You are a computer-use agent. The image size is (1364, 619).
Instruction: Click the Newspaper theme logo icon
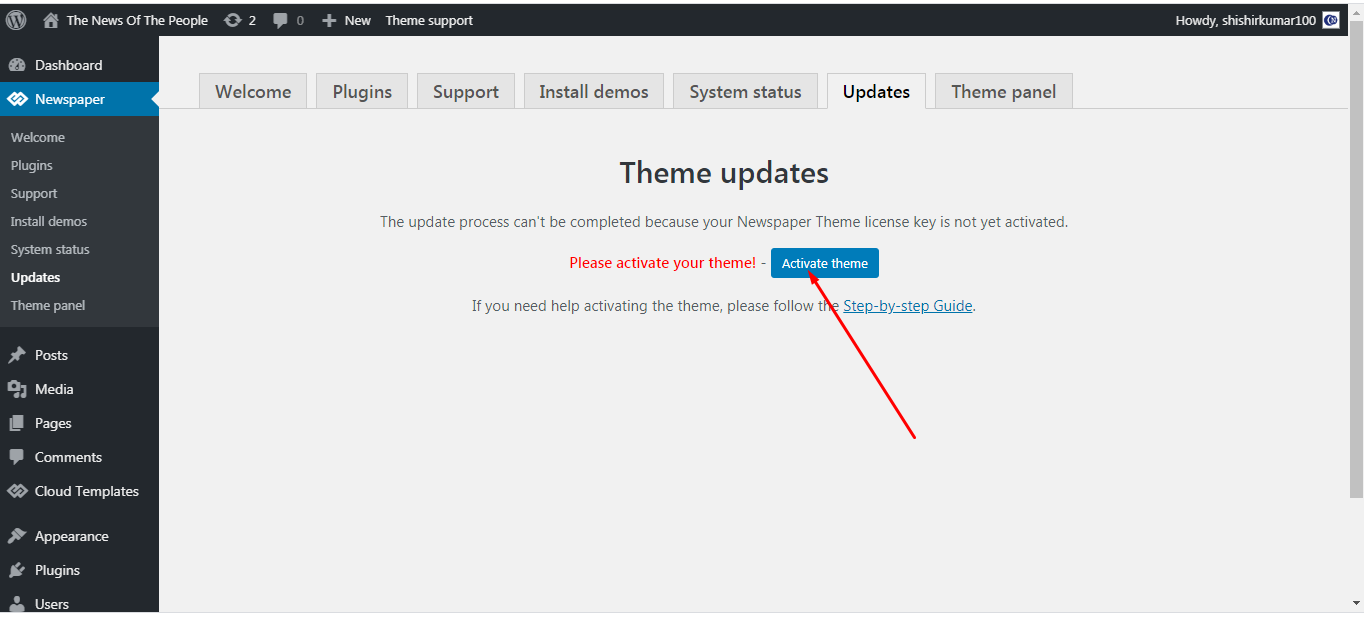click(x=17, y=99)
